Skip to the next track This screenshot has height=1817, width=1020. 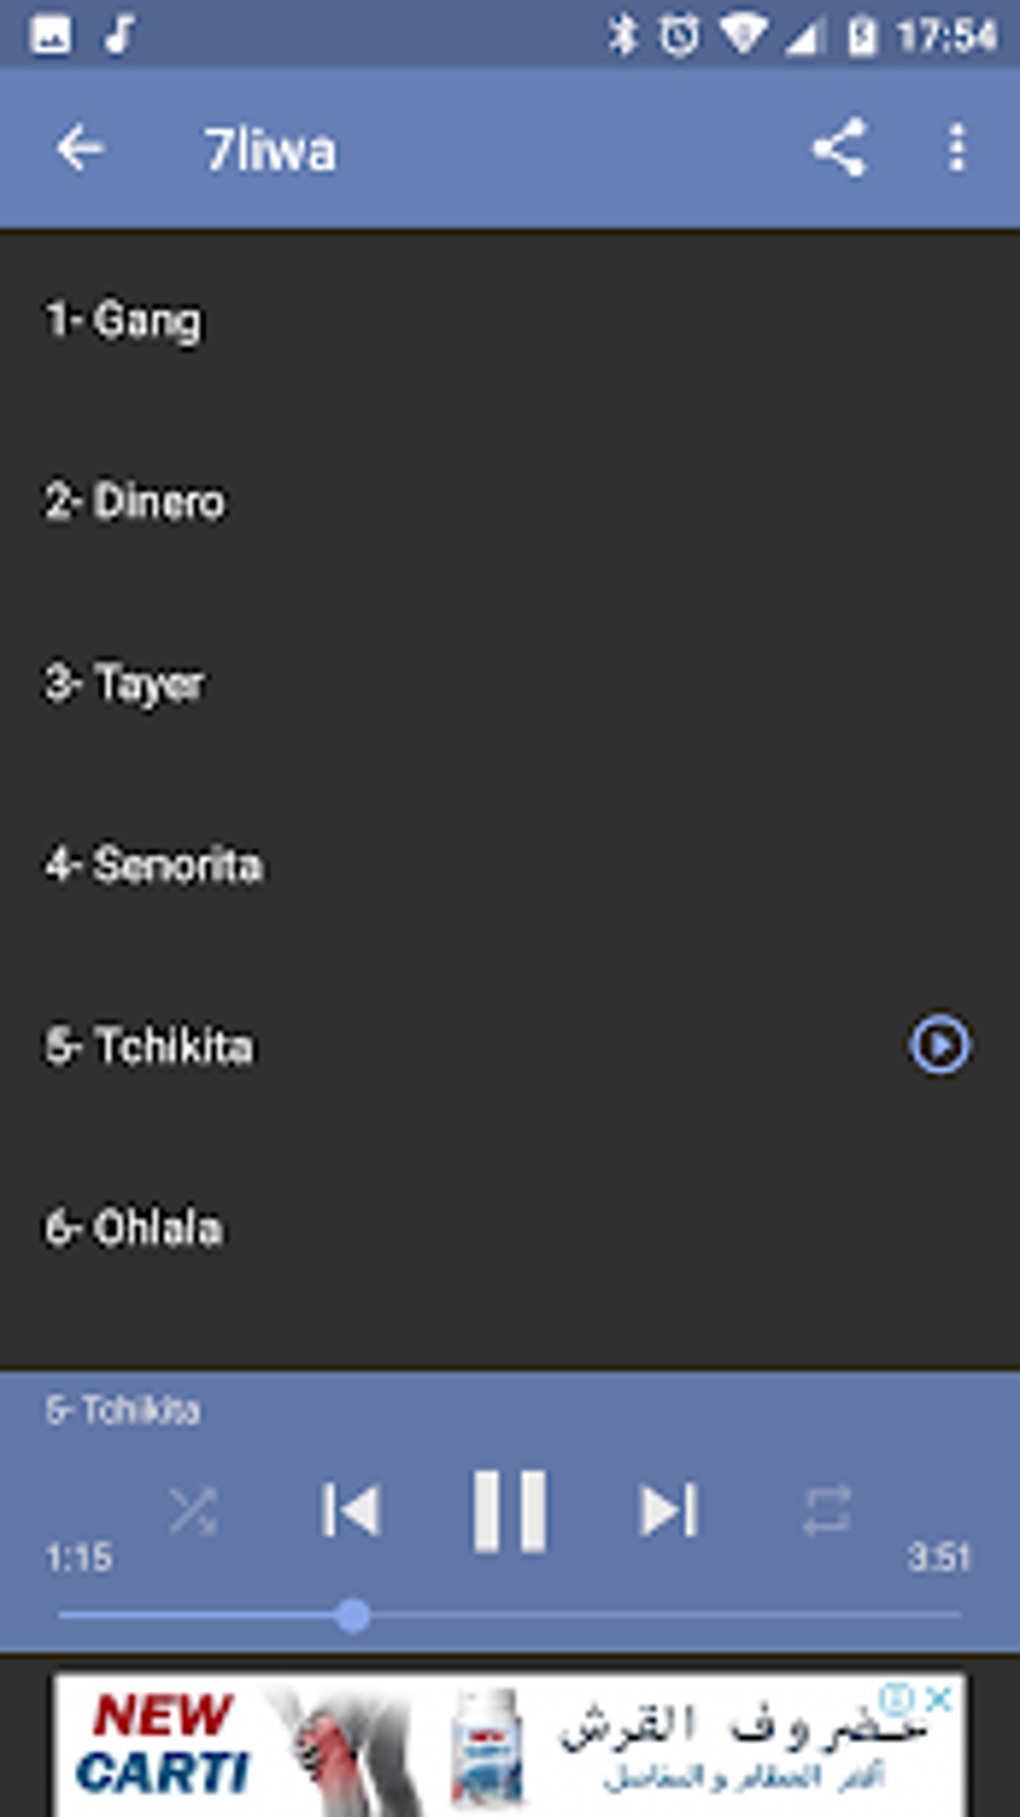(x=668, y=1509)
